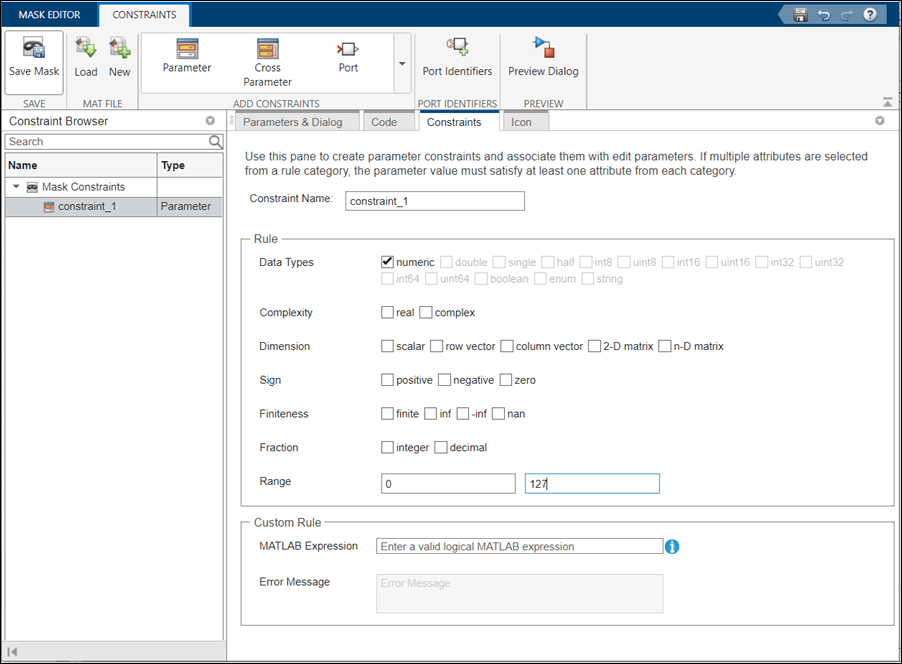Click the Range maximum field showing 127
The image size is (902, 664).
click(592, 483)
